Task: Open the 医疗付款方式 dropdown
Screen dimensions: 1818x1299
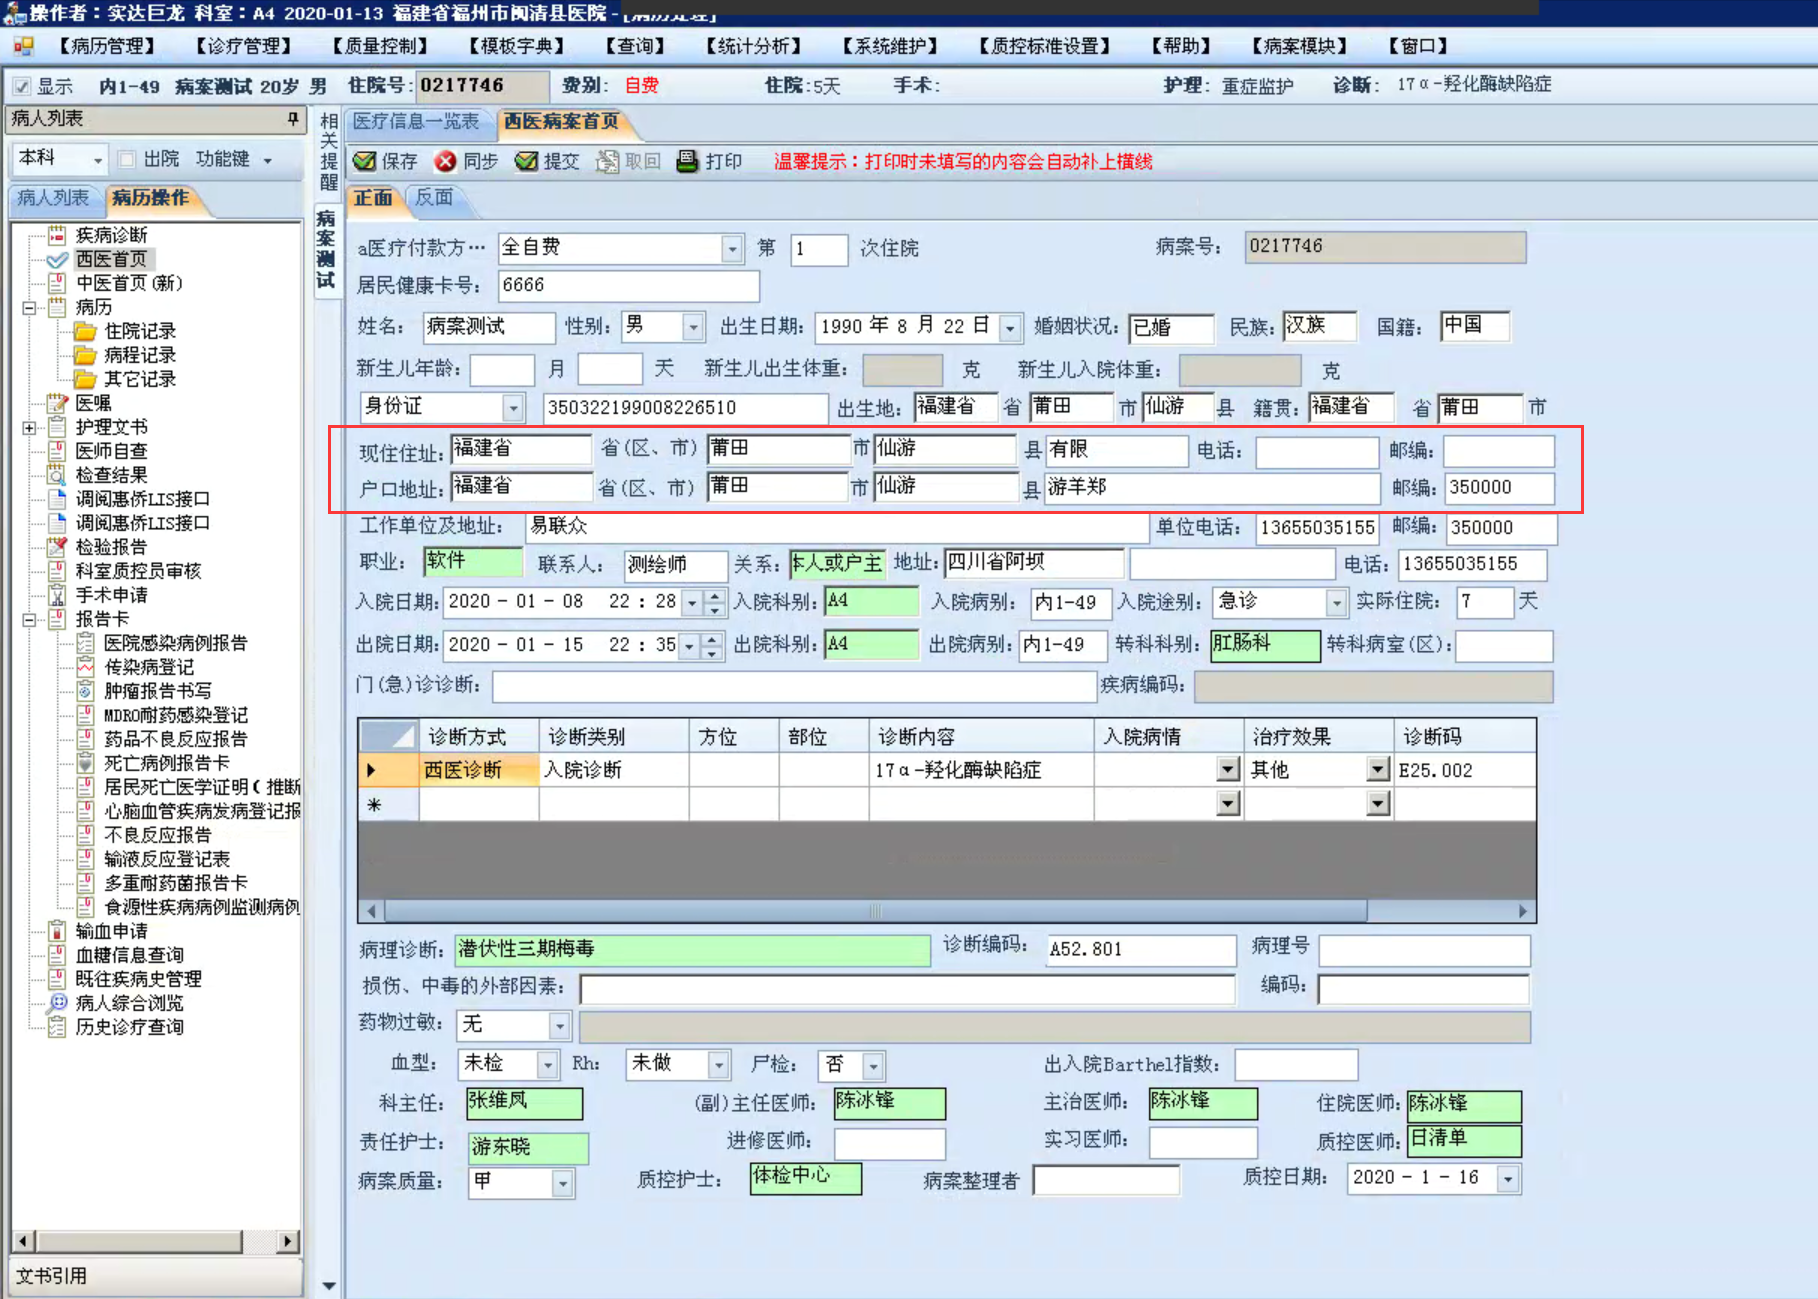Action: click(732, 248)
